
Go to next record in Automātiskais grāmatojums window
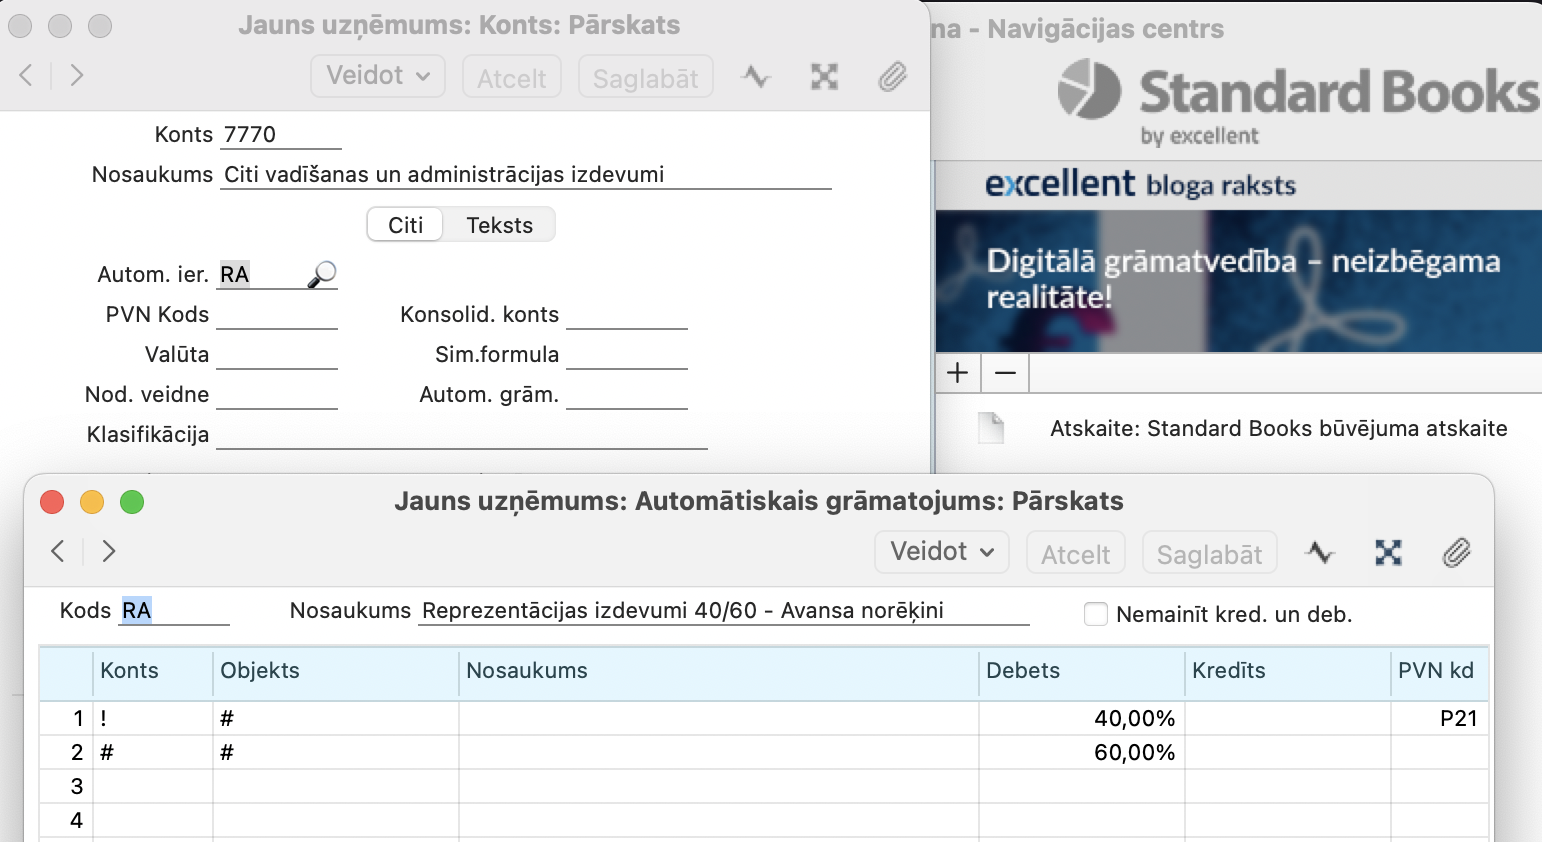click(x=109, y=551)
